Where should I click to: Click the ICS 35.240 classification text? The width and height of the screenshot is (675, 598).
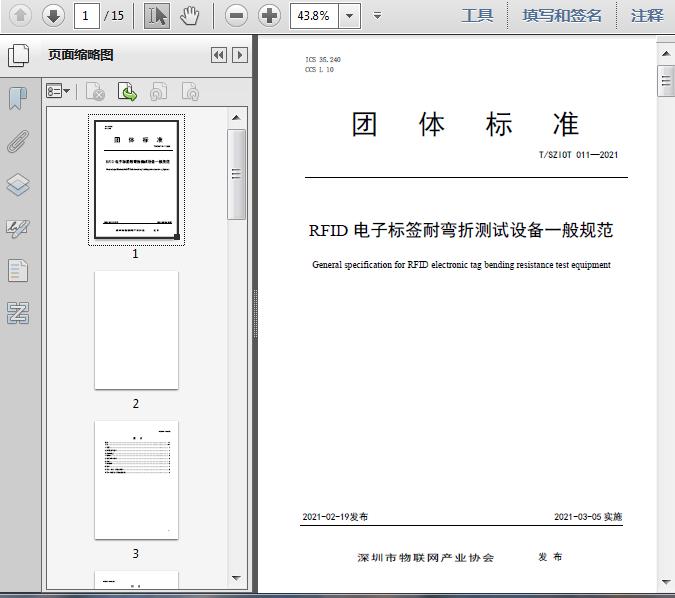(323, 59)
